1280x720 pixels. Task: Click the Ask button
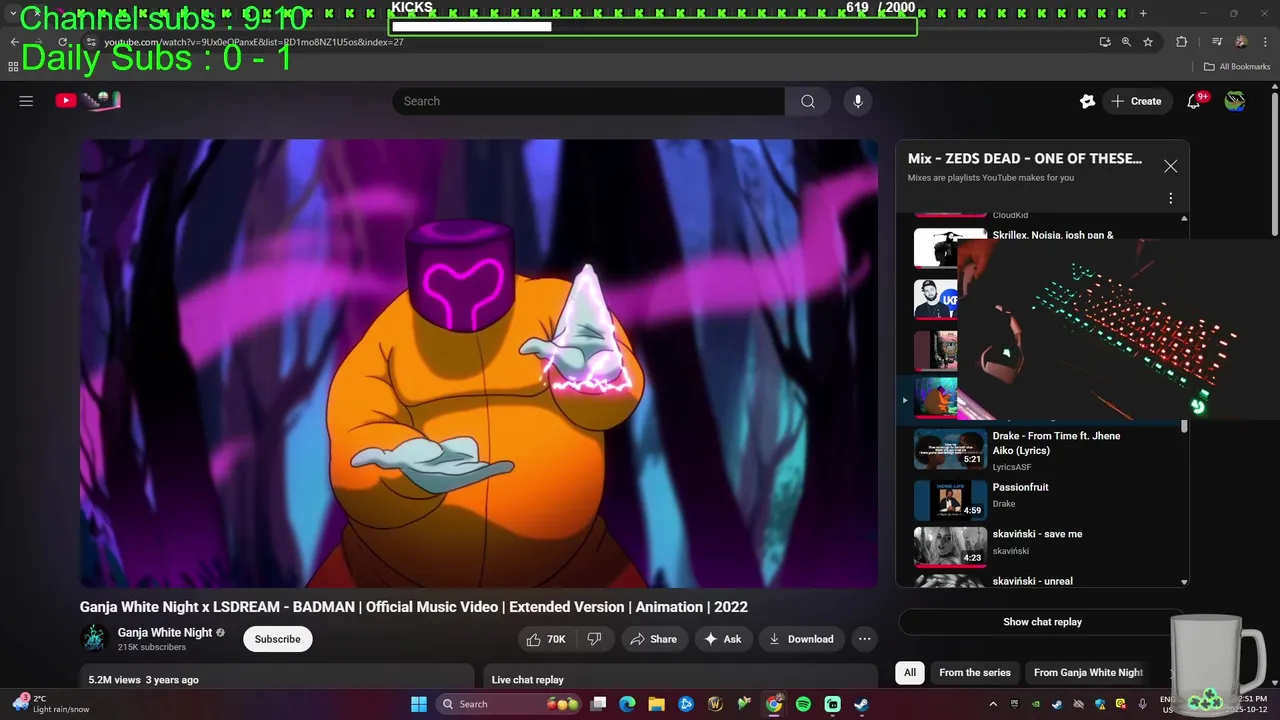point(723,639)
